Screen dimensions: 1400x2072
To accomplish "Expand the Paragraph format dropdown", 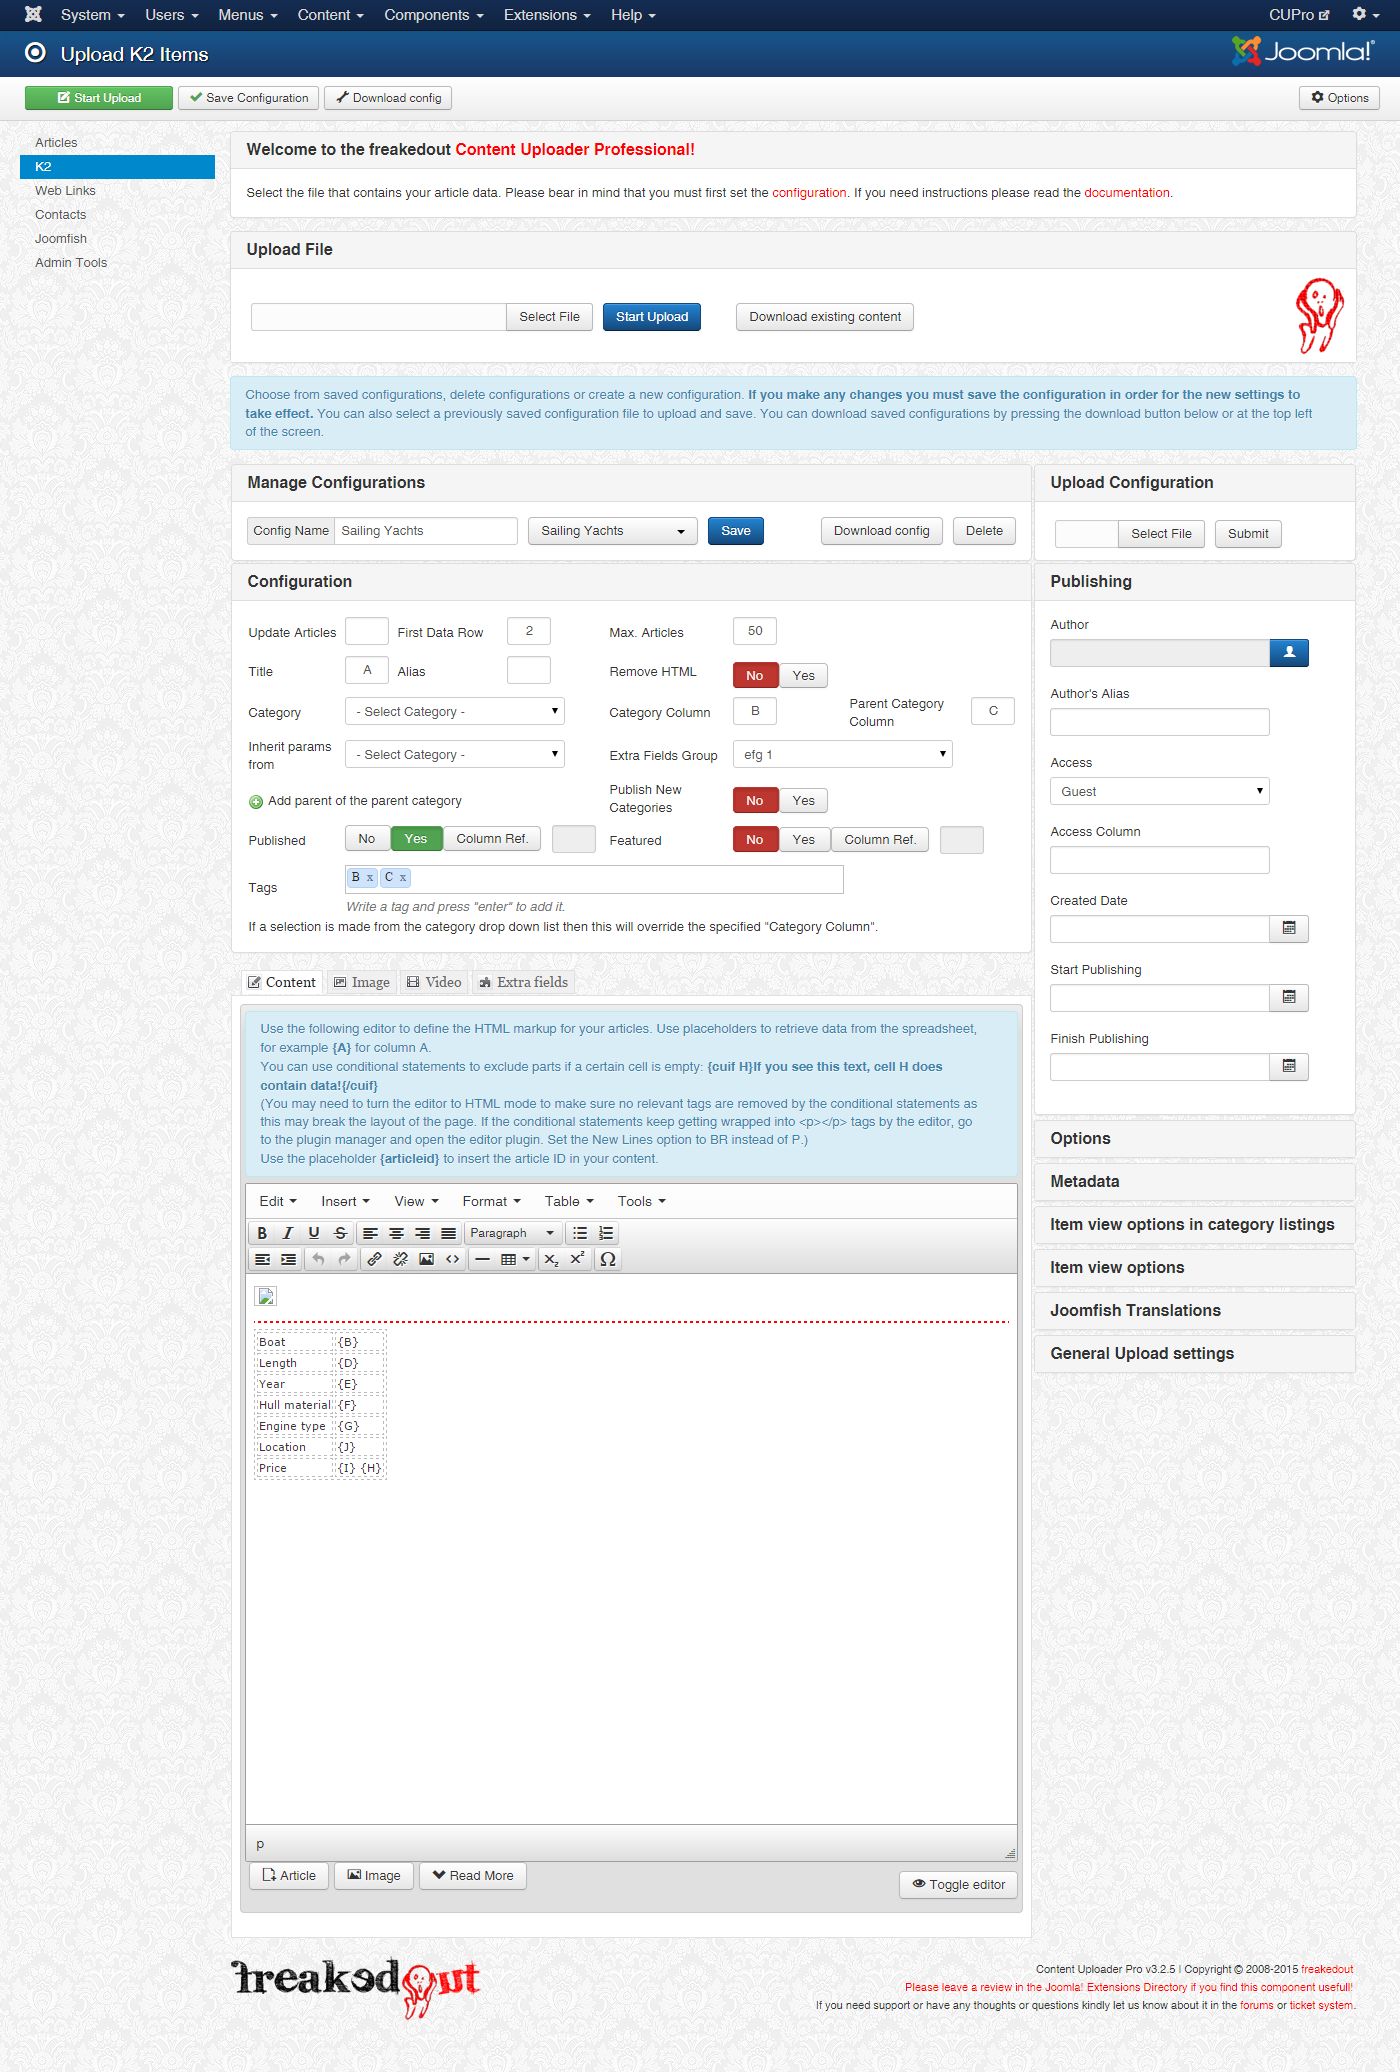I will tap(512, 1233).
